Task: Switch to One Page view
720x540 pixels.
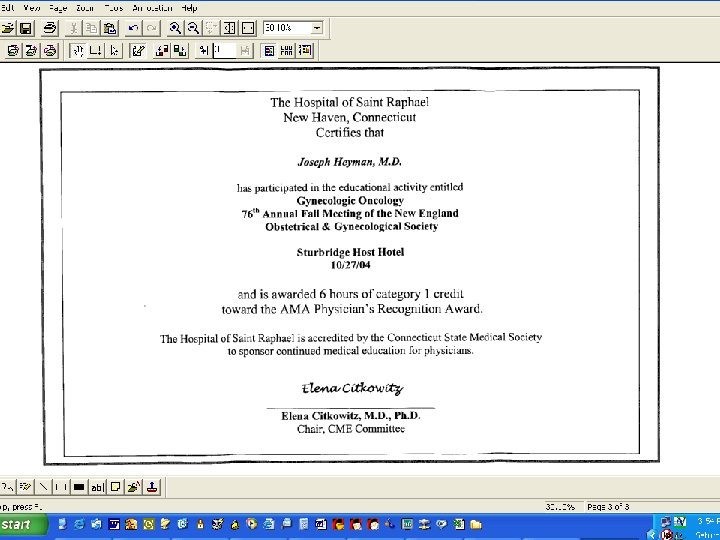Action: tap(269, 50)
